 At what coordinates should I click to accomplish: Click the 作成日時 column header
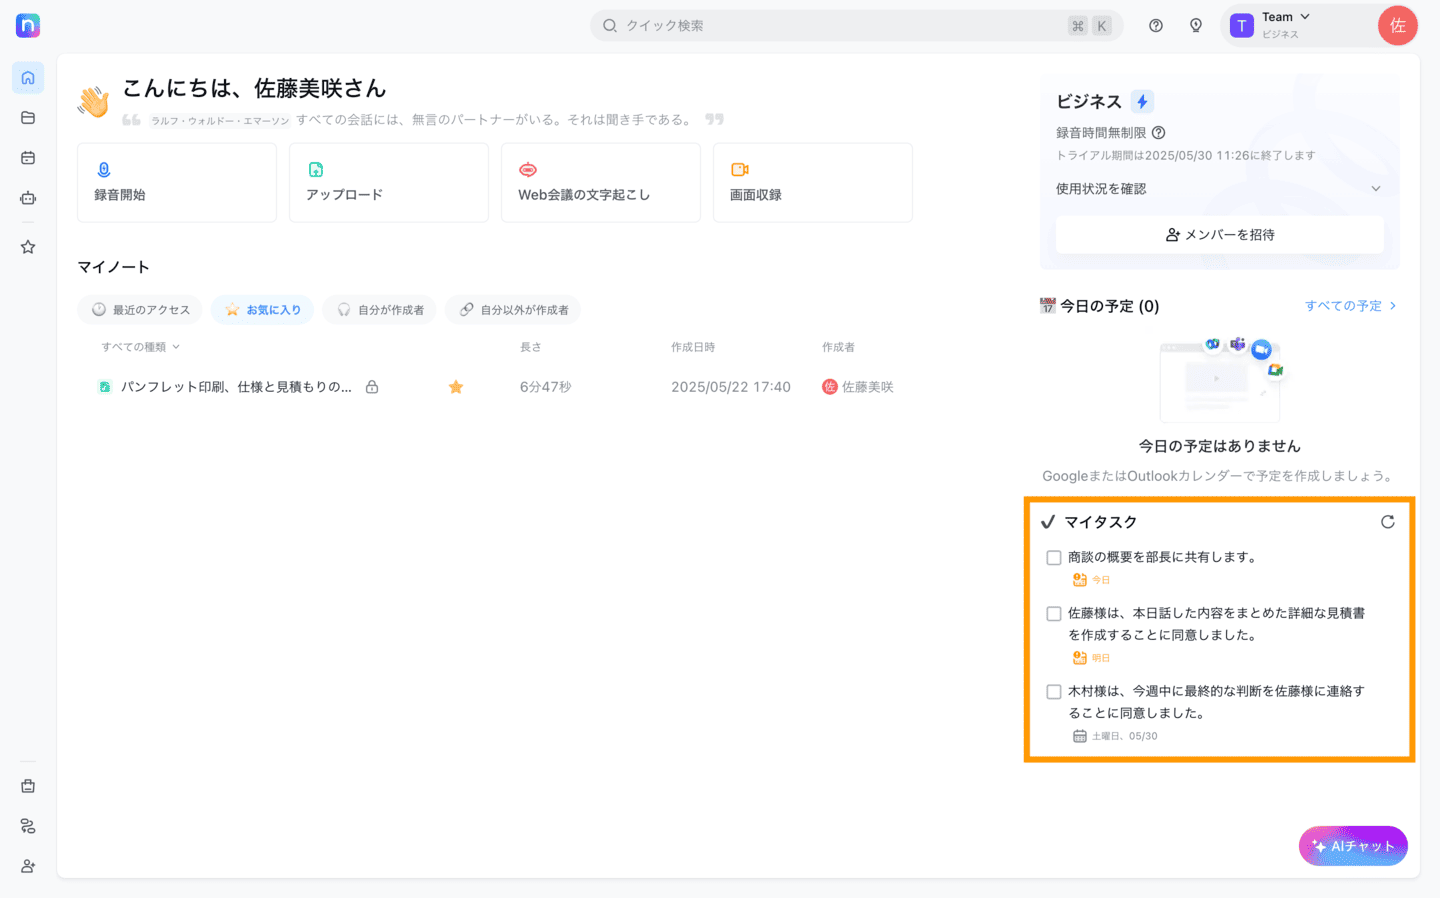coord(693,347)
